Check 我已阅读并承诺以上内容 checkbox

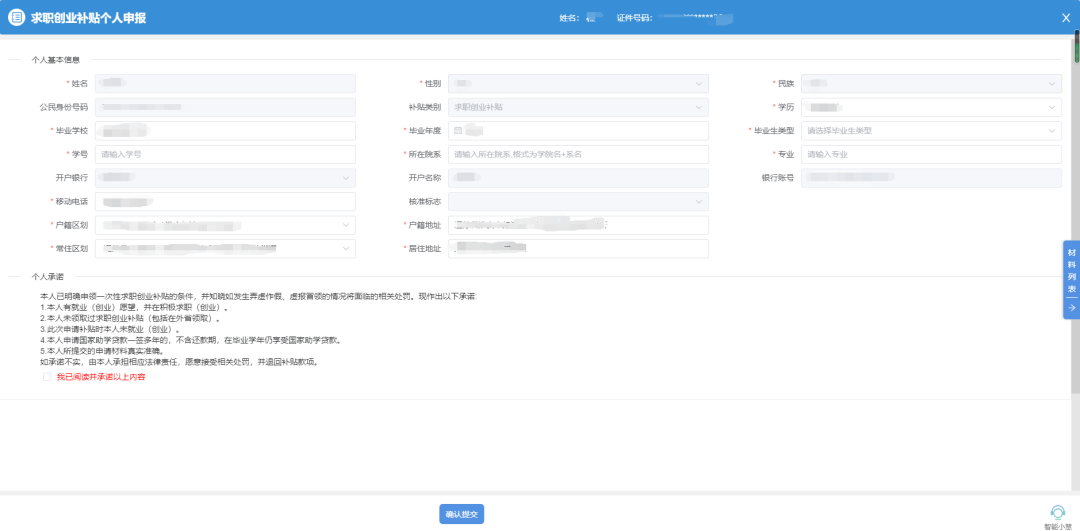tap(47, 377)
